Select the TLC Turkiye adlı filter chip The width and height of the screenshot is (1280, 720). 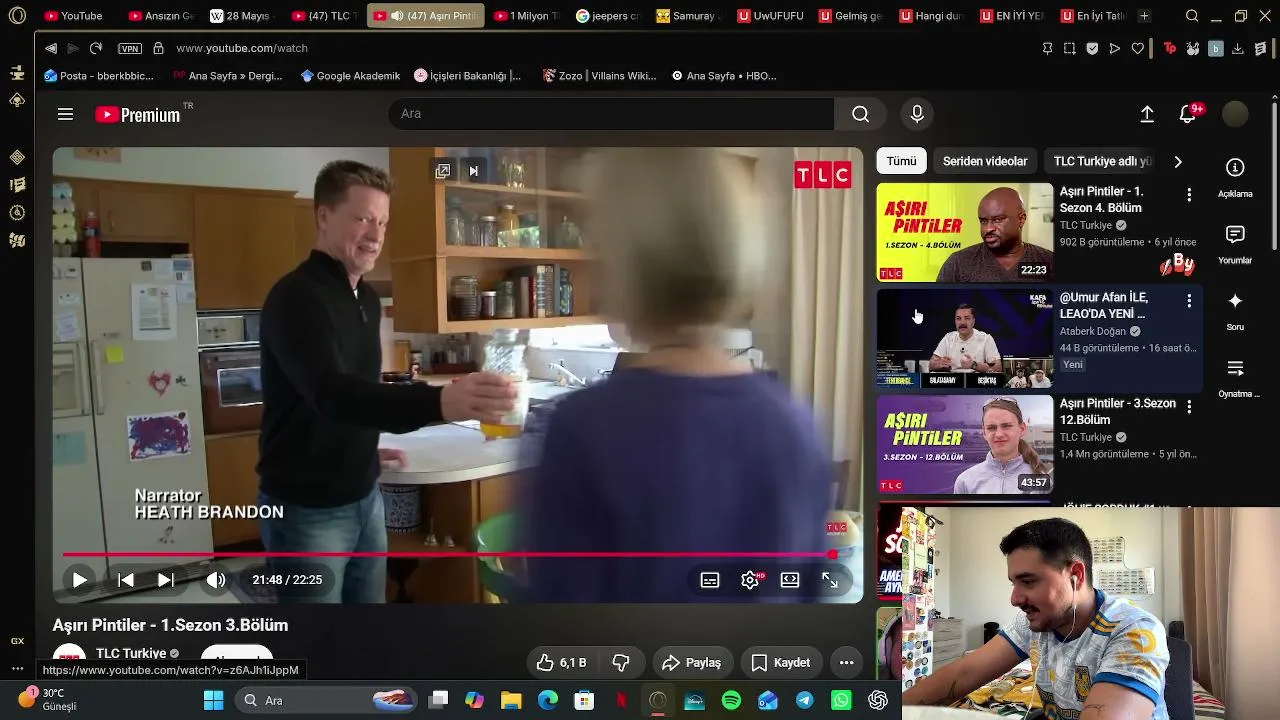1103,161
